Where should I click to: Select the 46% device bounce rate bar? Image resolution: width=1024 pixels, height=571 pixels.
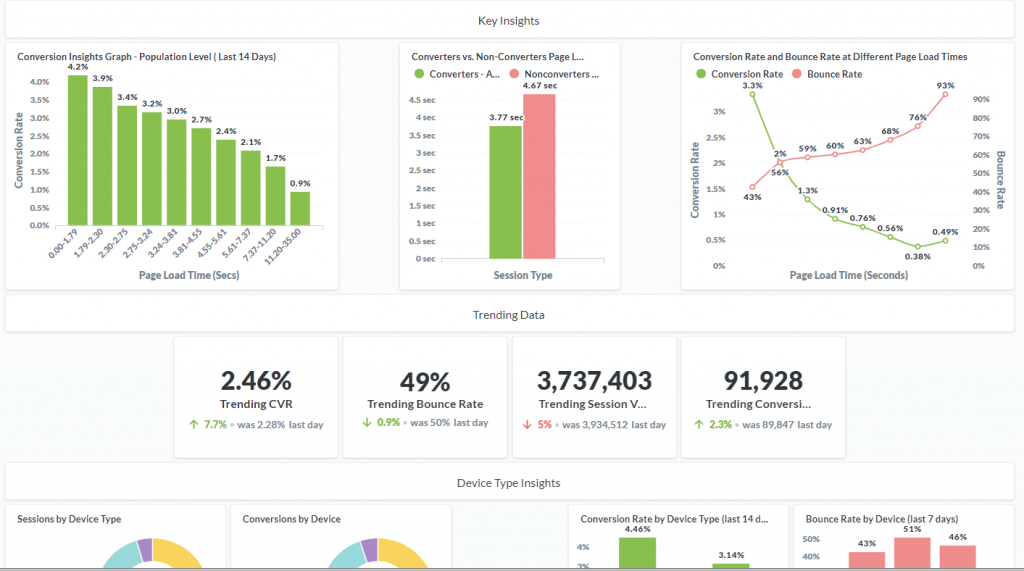pos(957,557)
